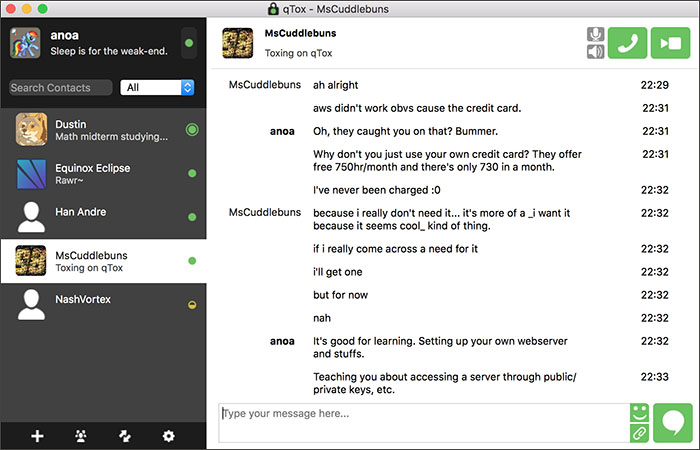
Task: Click the Type your message text box
Action: (422, 422)
